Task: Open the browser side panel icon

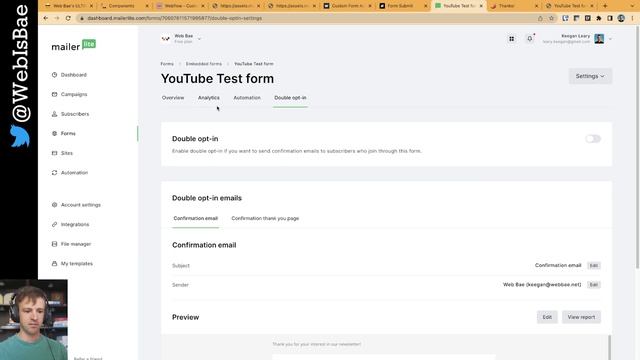Action: click(x=610, y=18)
